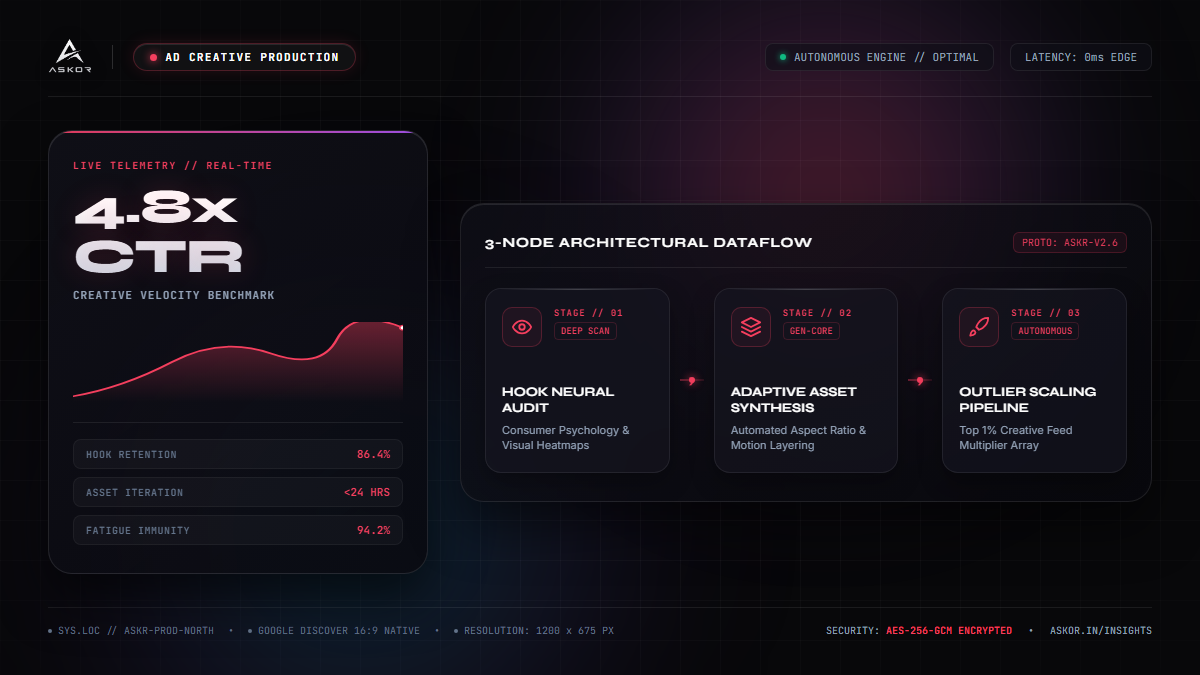Click the ADAPTIVE ASSET SYNTHESIS title

pyautogui.click(x=794, y=399)
